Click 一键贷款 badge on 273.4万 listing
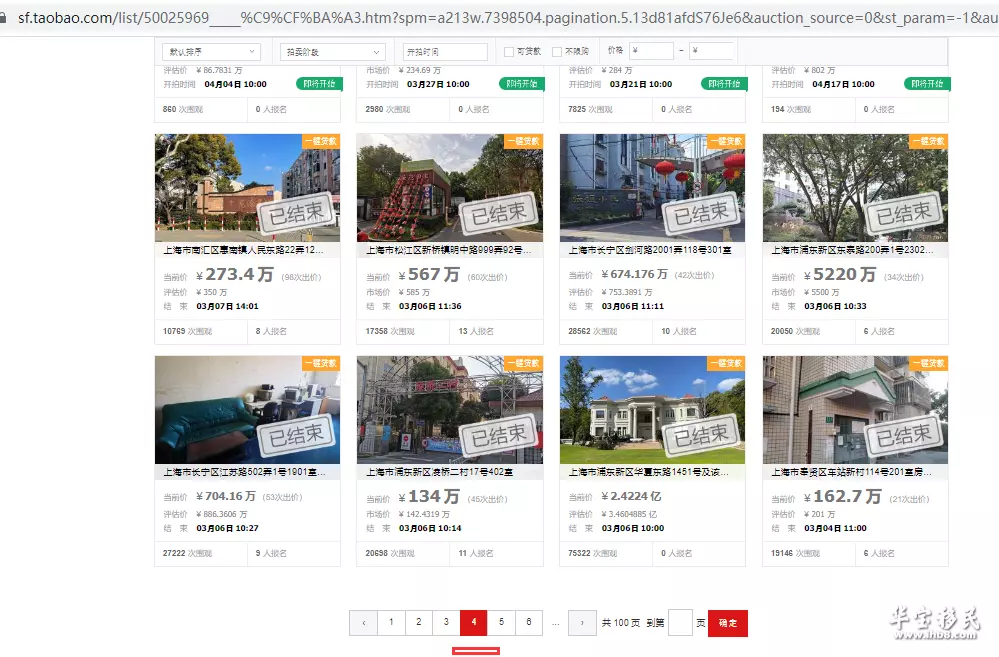This screenshot has width=999, height=657. [321, 141]
